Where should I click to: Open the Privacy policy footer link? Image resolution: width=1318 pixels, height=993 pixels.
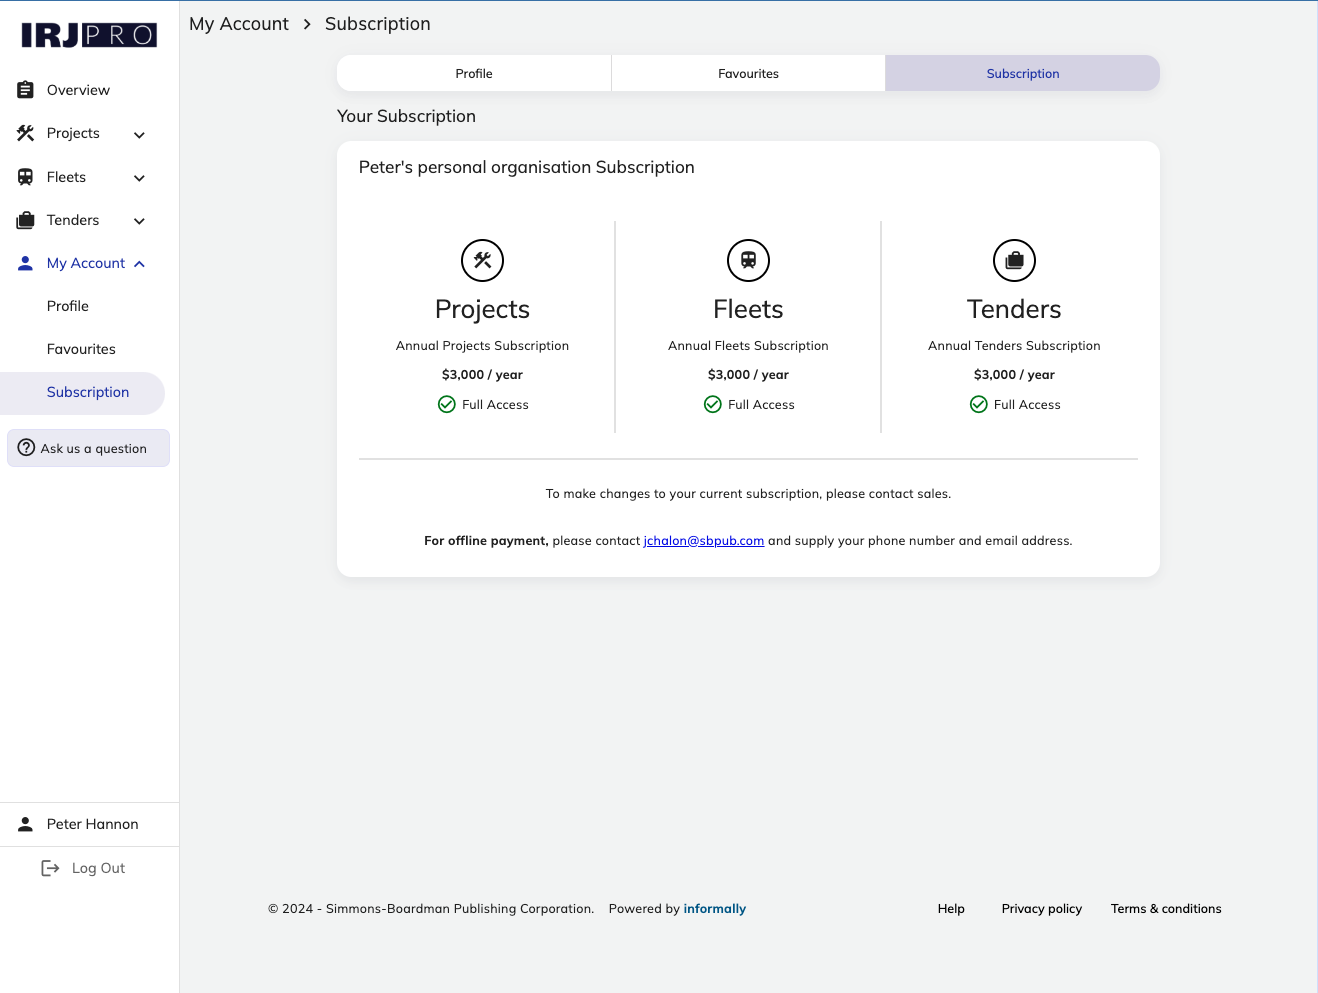click(1041, 909)
